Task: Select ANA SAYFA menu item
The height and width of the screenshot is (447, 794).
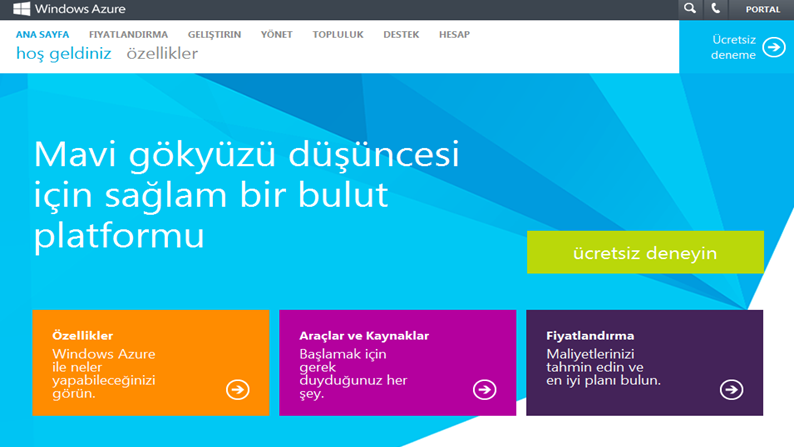Action: coord(42,34)
